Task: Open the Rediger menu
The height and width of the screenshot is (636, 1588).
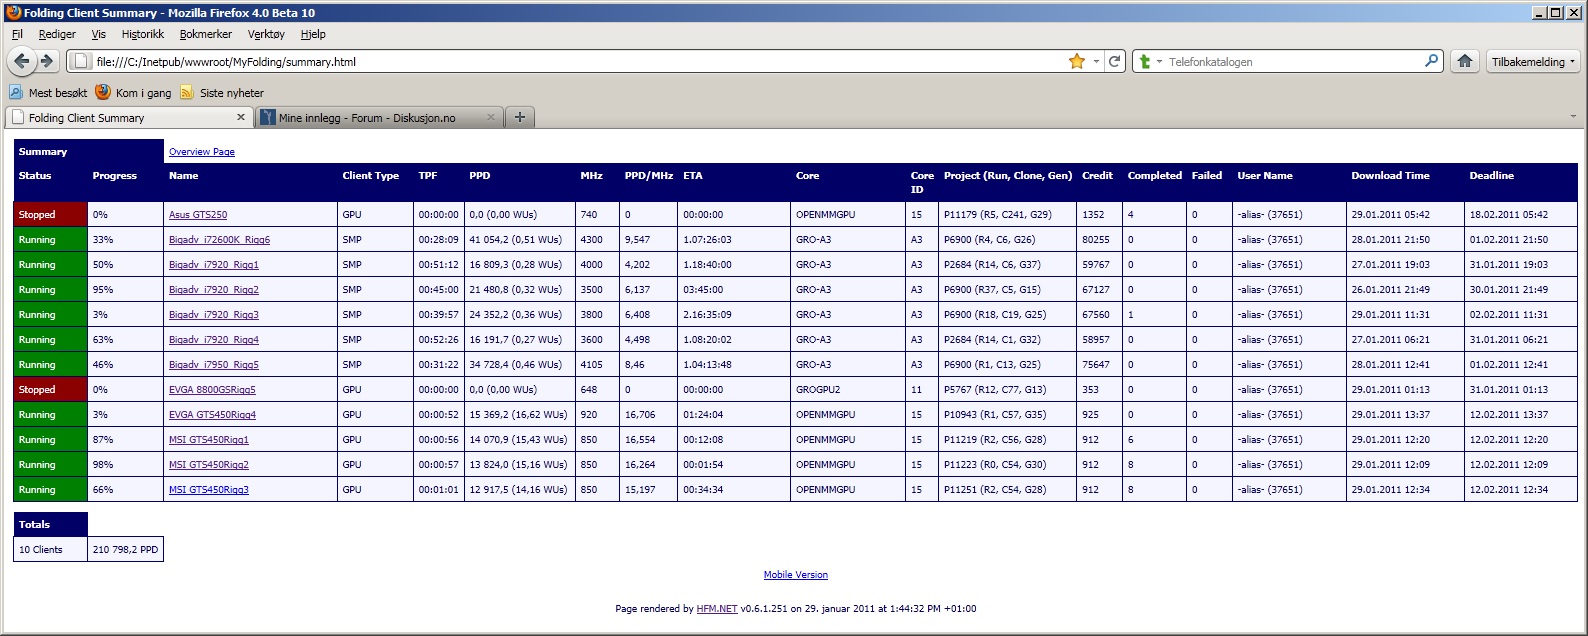Action: coord(57,34)
